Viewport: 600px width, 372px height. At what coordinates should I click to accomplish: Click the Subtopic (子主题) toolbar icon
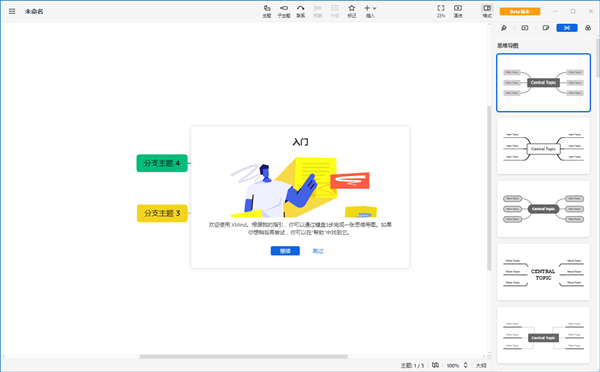pos(284,11)
